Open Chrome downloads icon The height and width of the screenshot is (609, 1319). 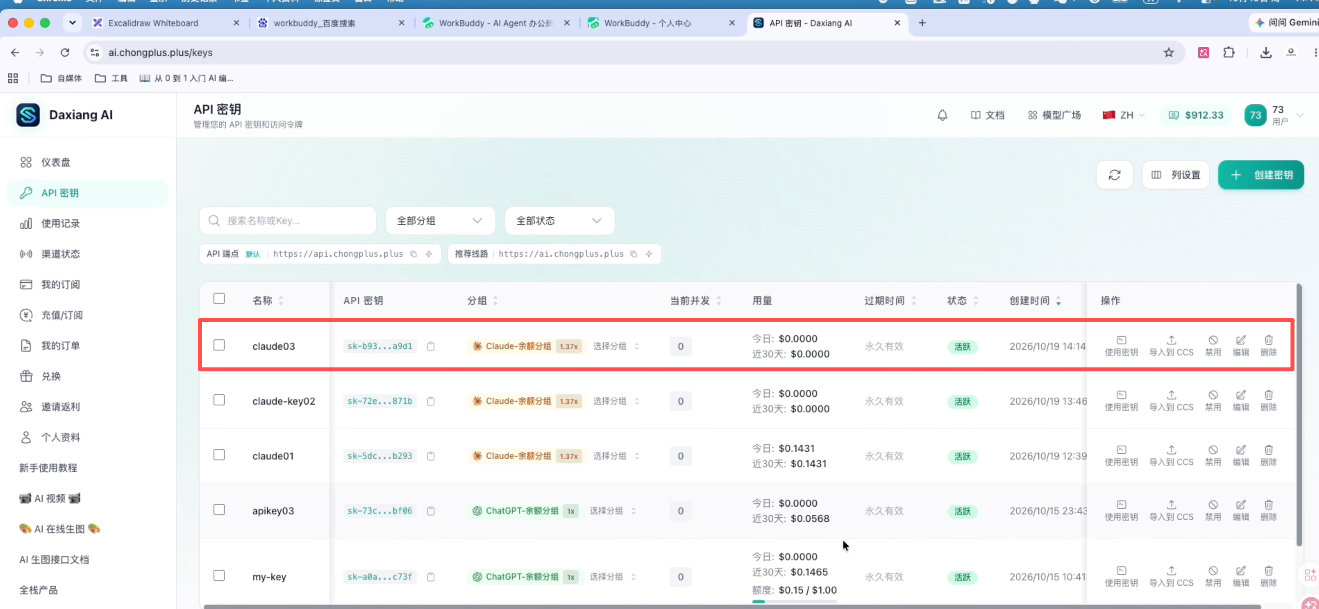pos(1265,52)
